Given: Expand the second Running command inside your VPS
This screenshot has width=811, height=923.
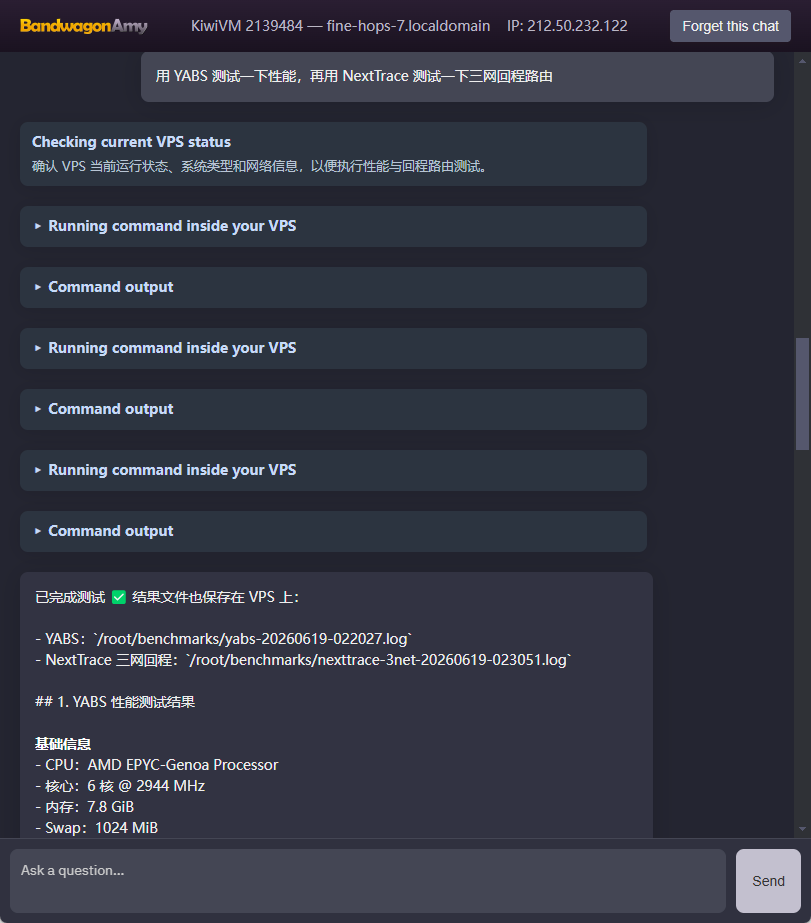Looking at the screenshot, I should click(333, 348).
